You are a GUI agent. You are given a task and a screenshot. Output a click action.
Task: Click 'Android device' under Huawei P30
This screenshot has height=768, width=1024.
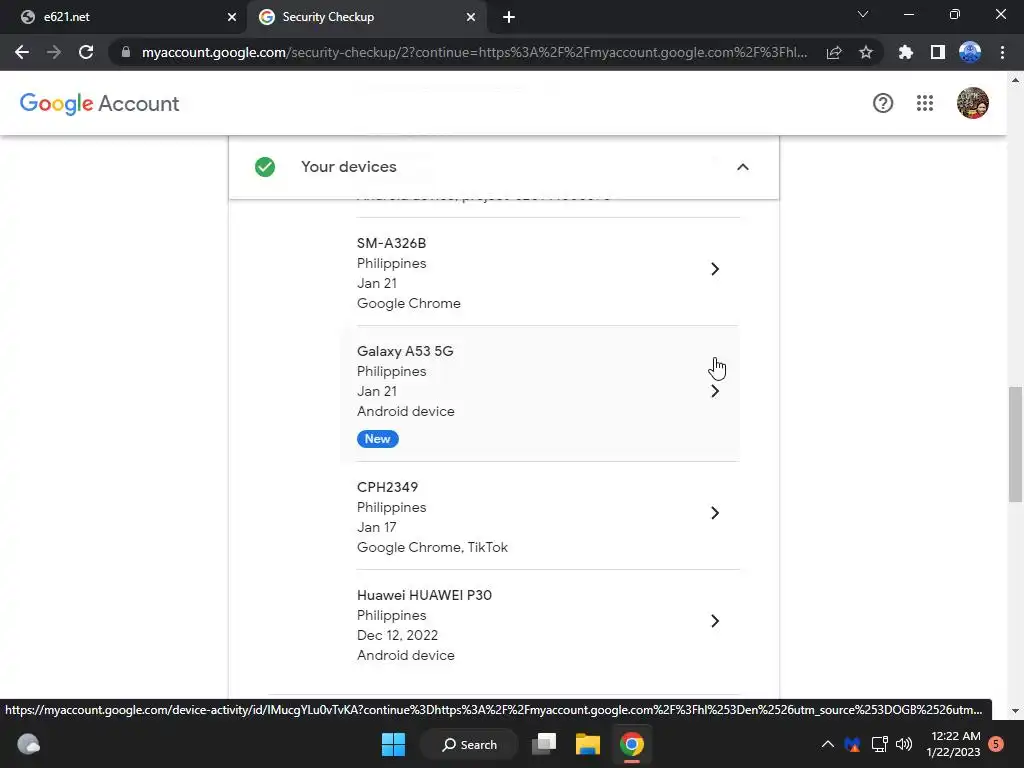click(406, 656)
